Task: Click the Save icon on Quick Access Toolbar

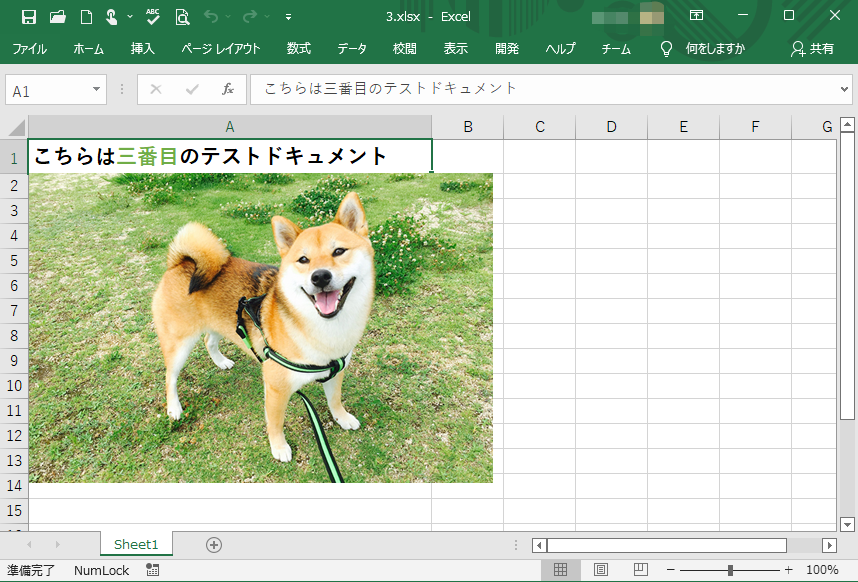Action: tap(29, 16)
